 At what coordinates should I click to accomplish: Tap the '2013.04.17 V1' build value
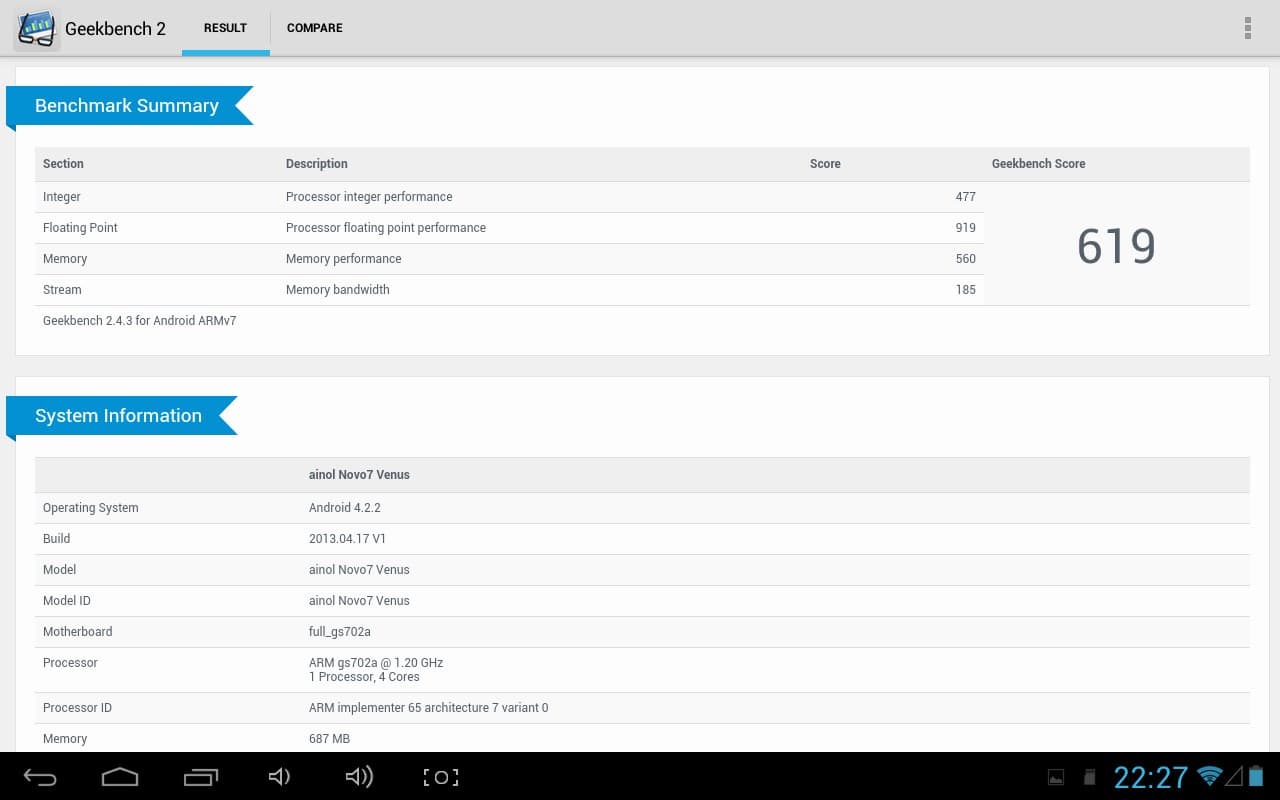click(347, 539)
